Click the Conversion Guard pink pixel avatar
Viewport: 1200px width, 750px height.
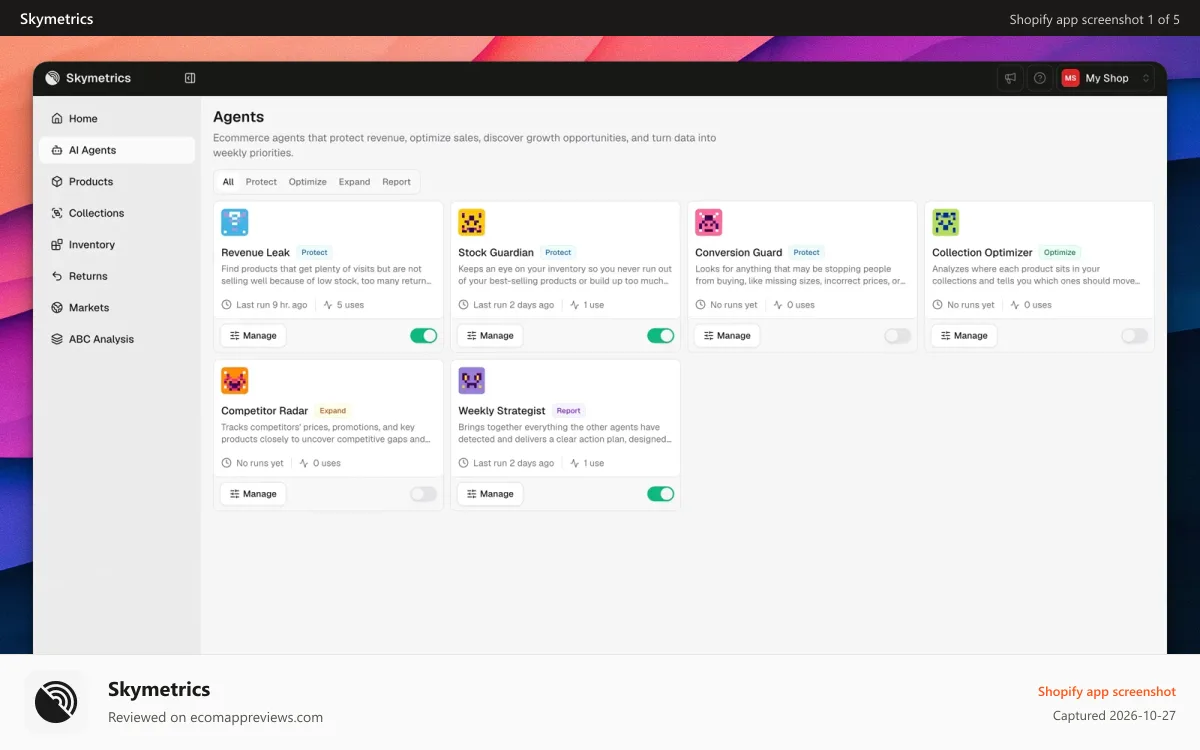(709, 222)
